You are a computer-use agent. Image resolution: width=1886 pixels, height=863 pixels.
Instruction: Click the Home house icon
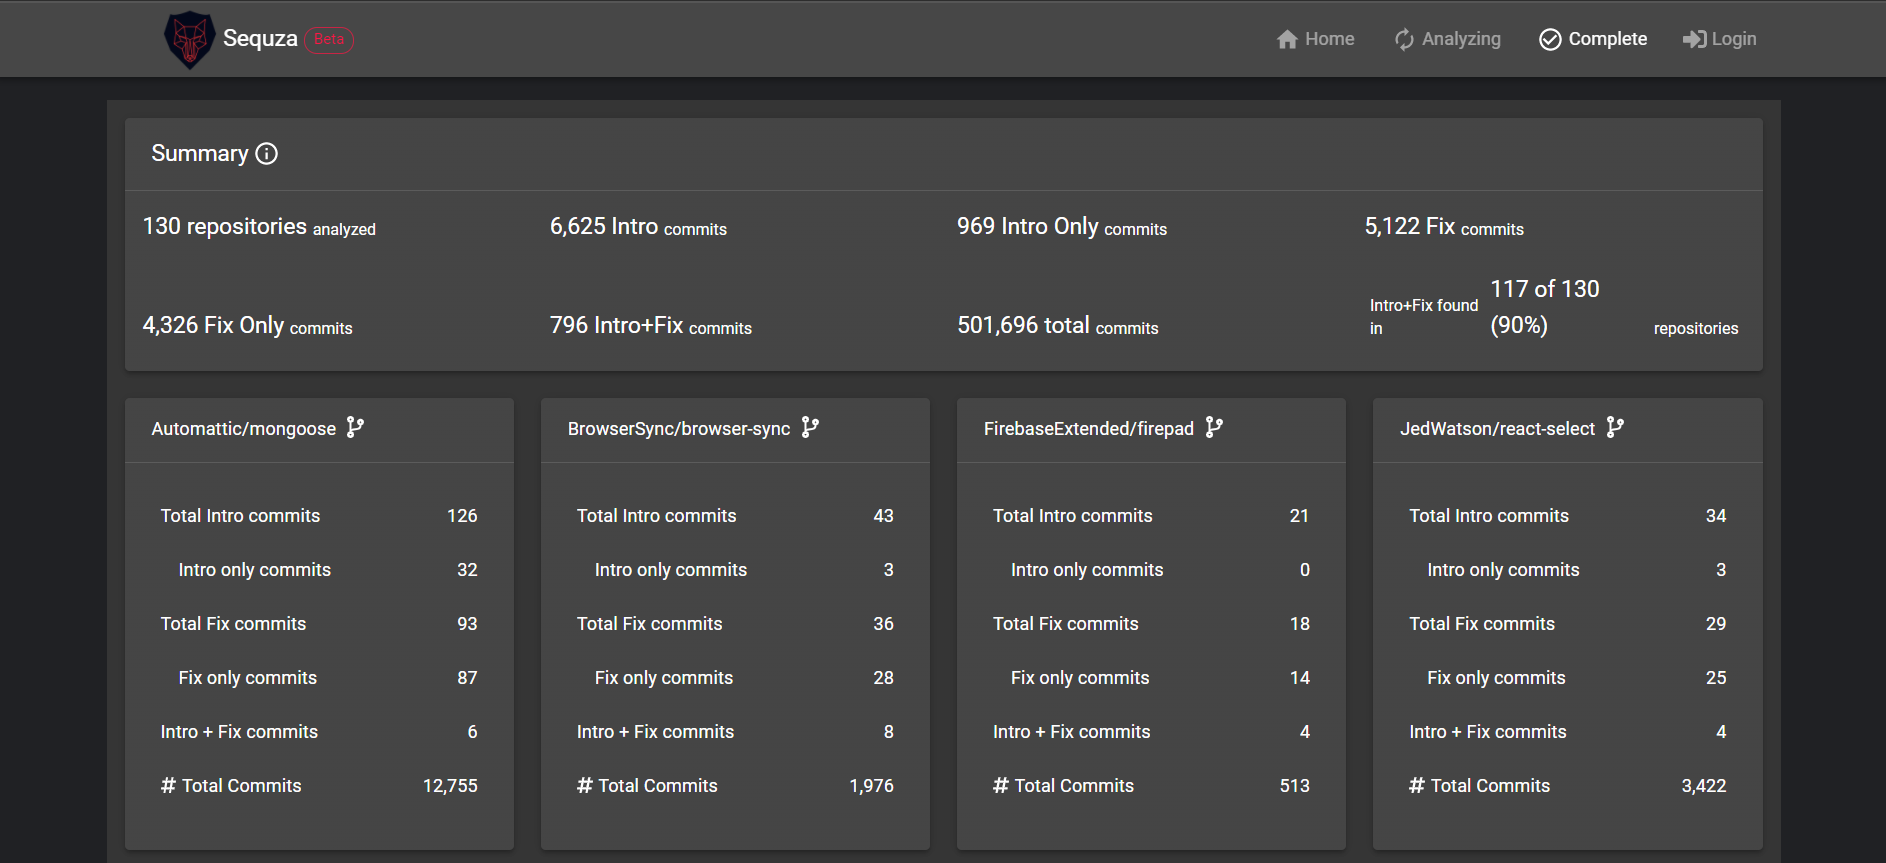tap(1287, 39)
